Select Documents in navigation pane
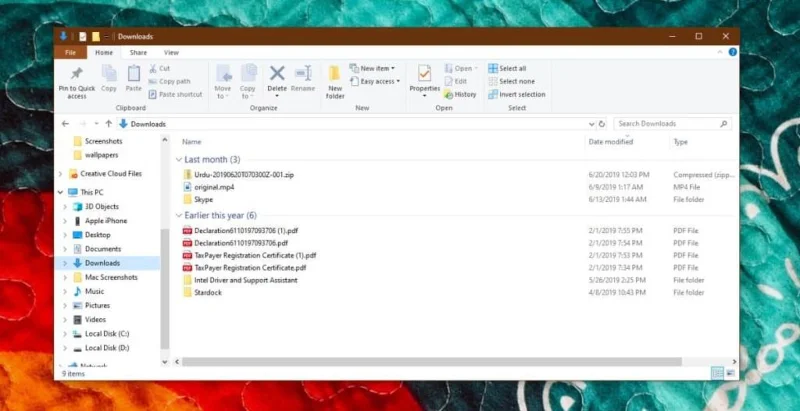 click(103, 249)
